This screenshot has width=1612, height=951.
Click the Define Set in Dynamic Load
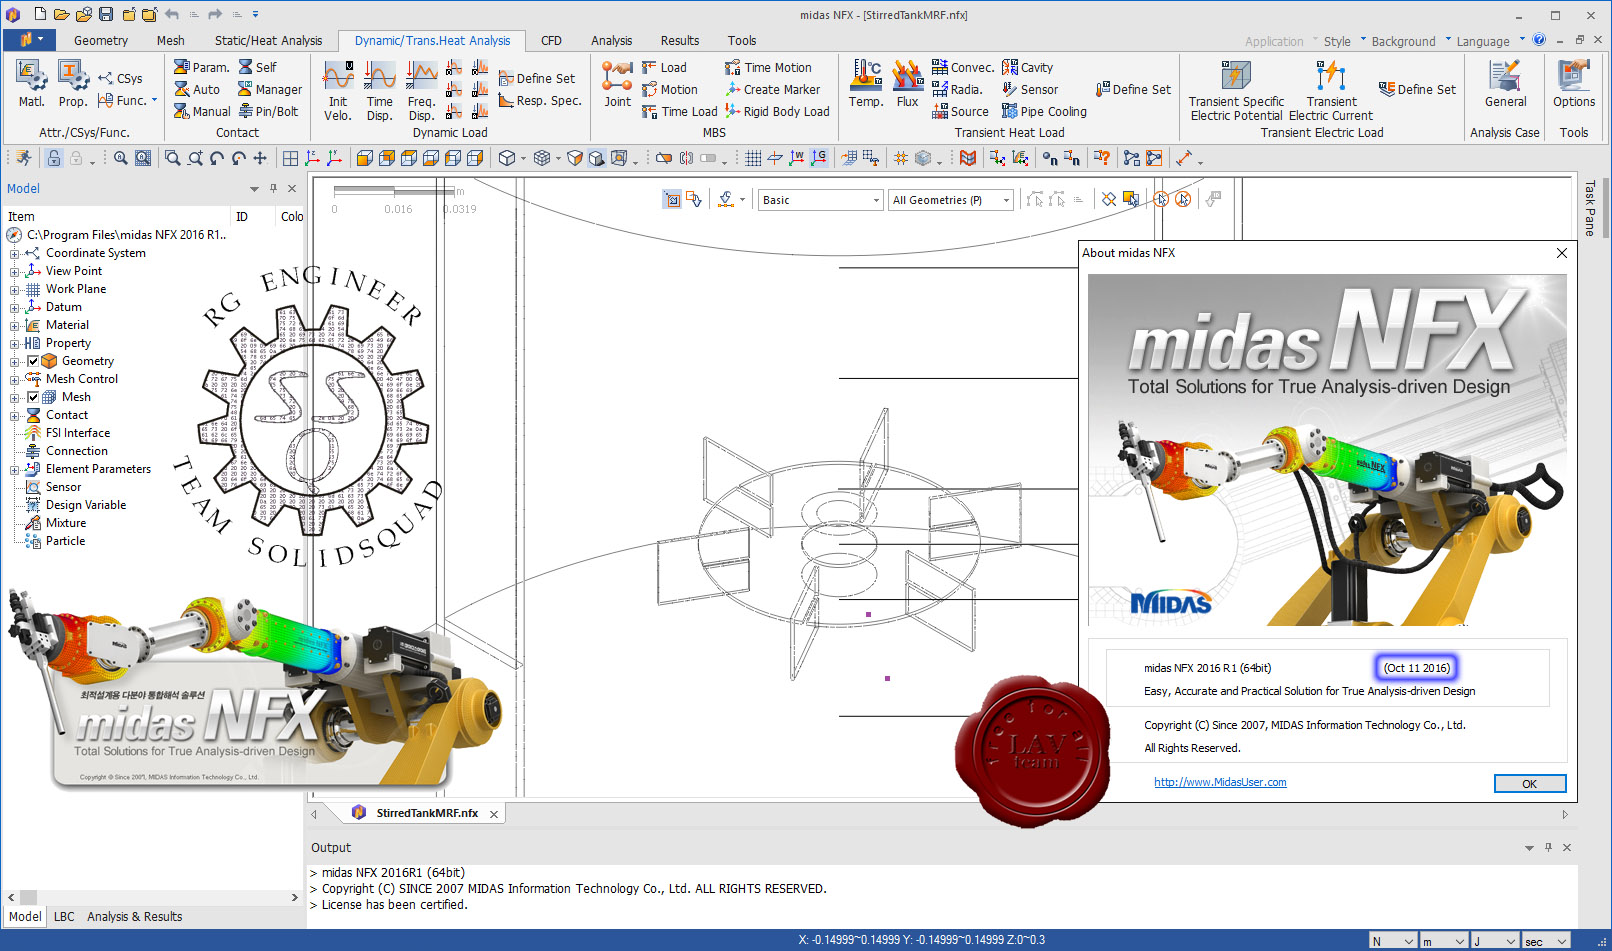[x=537, y=78]
